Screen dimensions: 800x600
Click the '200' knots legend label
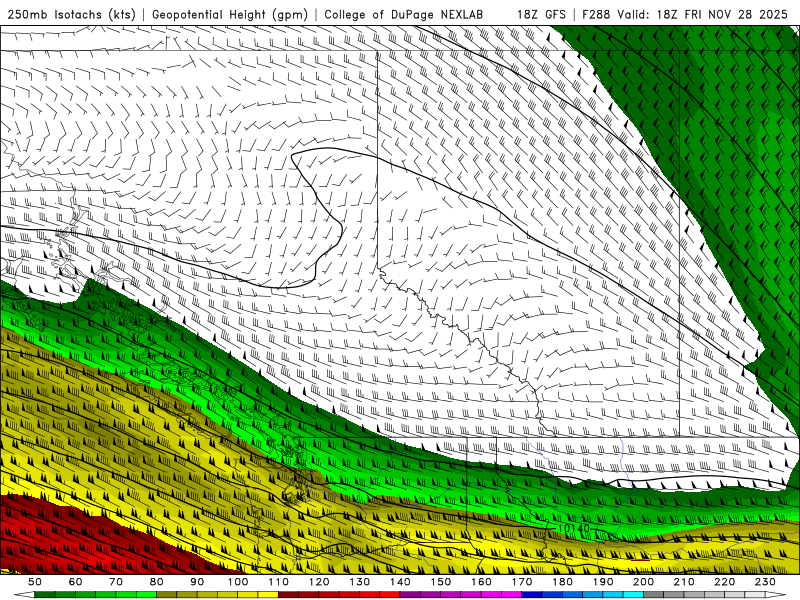644,582
